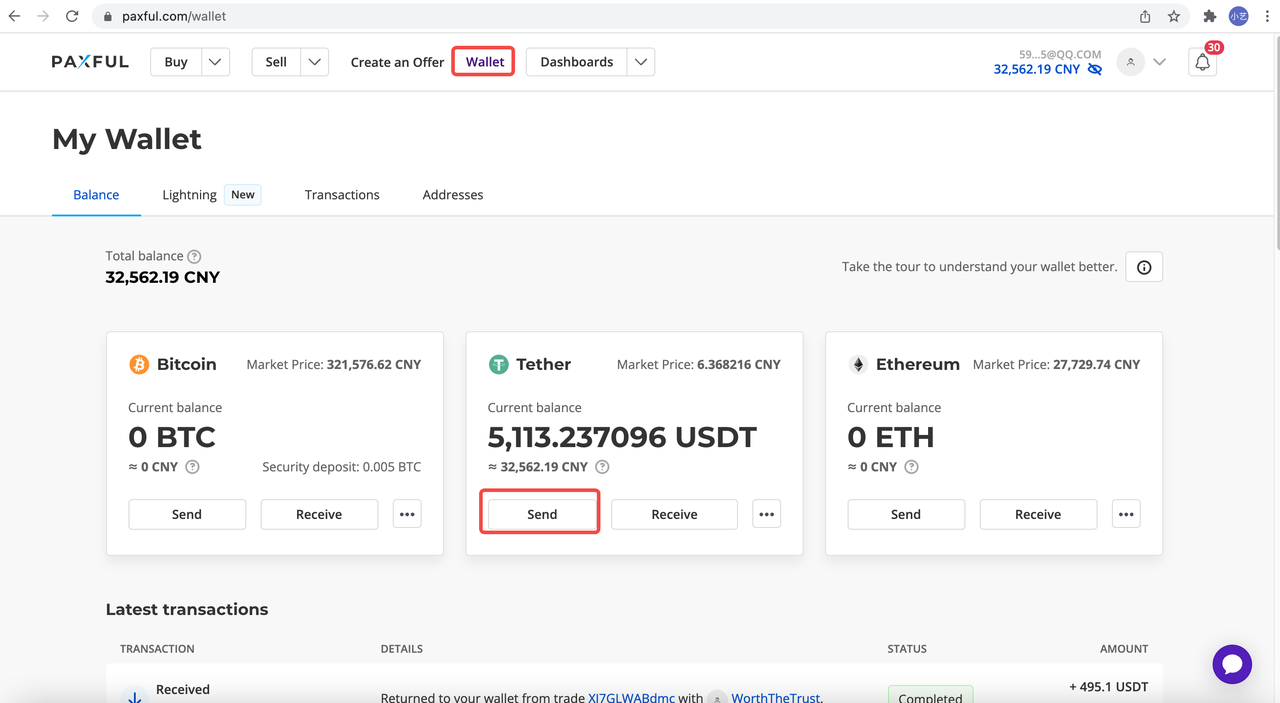The image size is (1280, 703).
Task: Open the Chrome profile avatar
Action: click(1239, 16)
